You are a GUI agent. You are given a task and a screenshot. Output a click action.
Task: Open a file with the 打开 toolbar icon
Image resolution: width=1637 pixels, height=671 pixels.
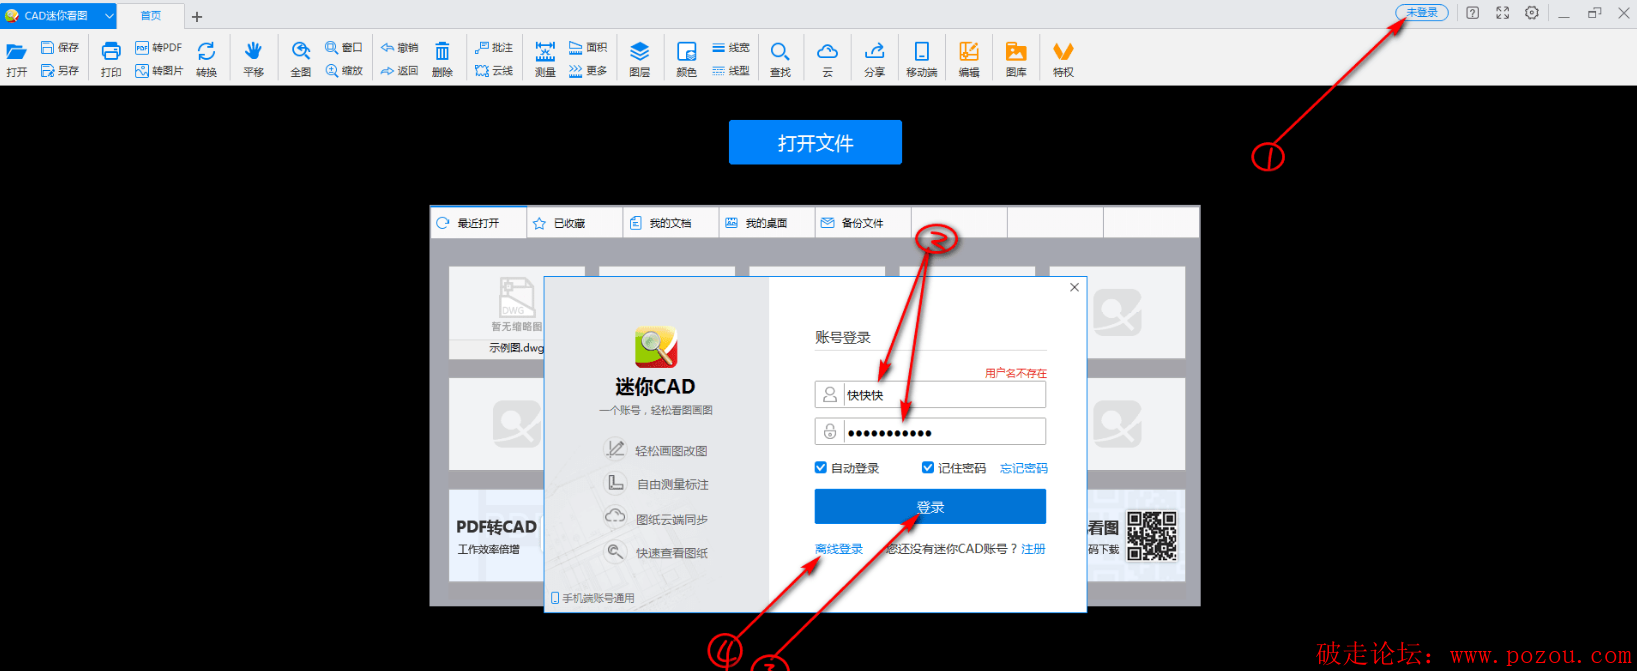[16, 59]
